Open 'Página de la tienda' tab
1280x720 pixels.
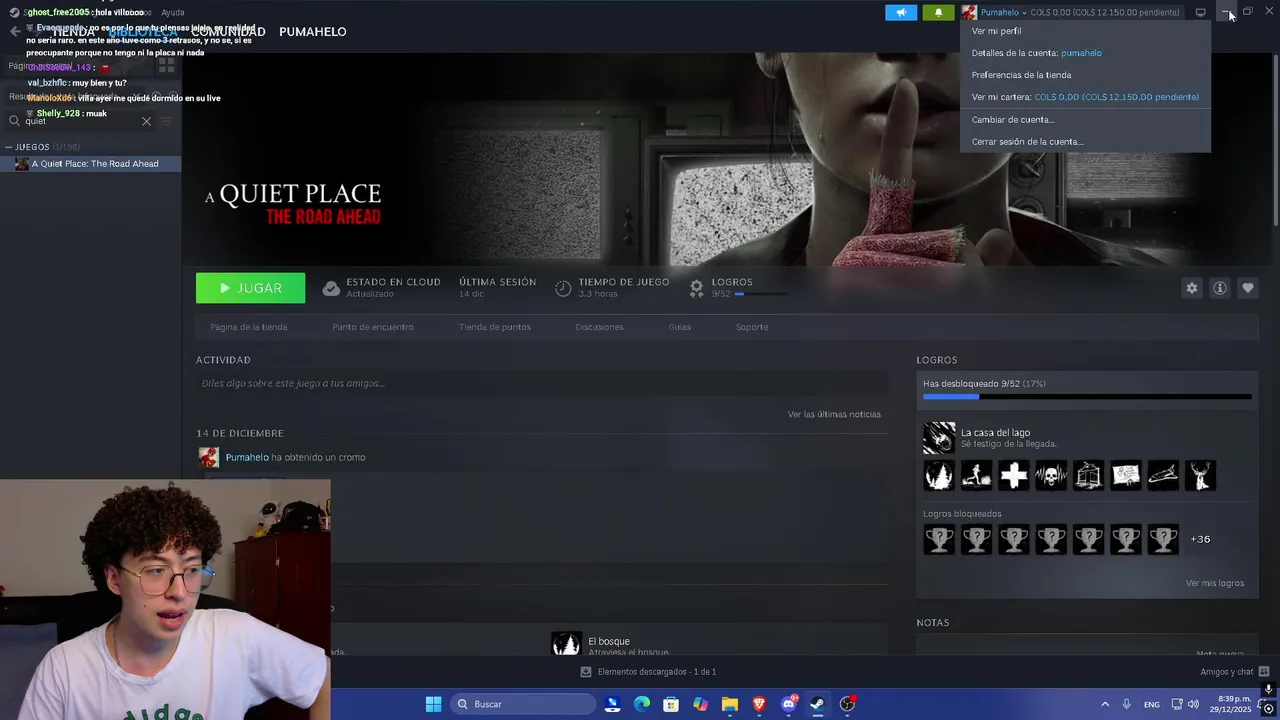[249, 327]
